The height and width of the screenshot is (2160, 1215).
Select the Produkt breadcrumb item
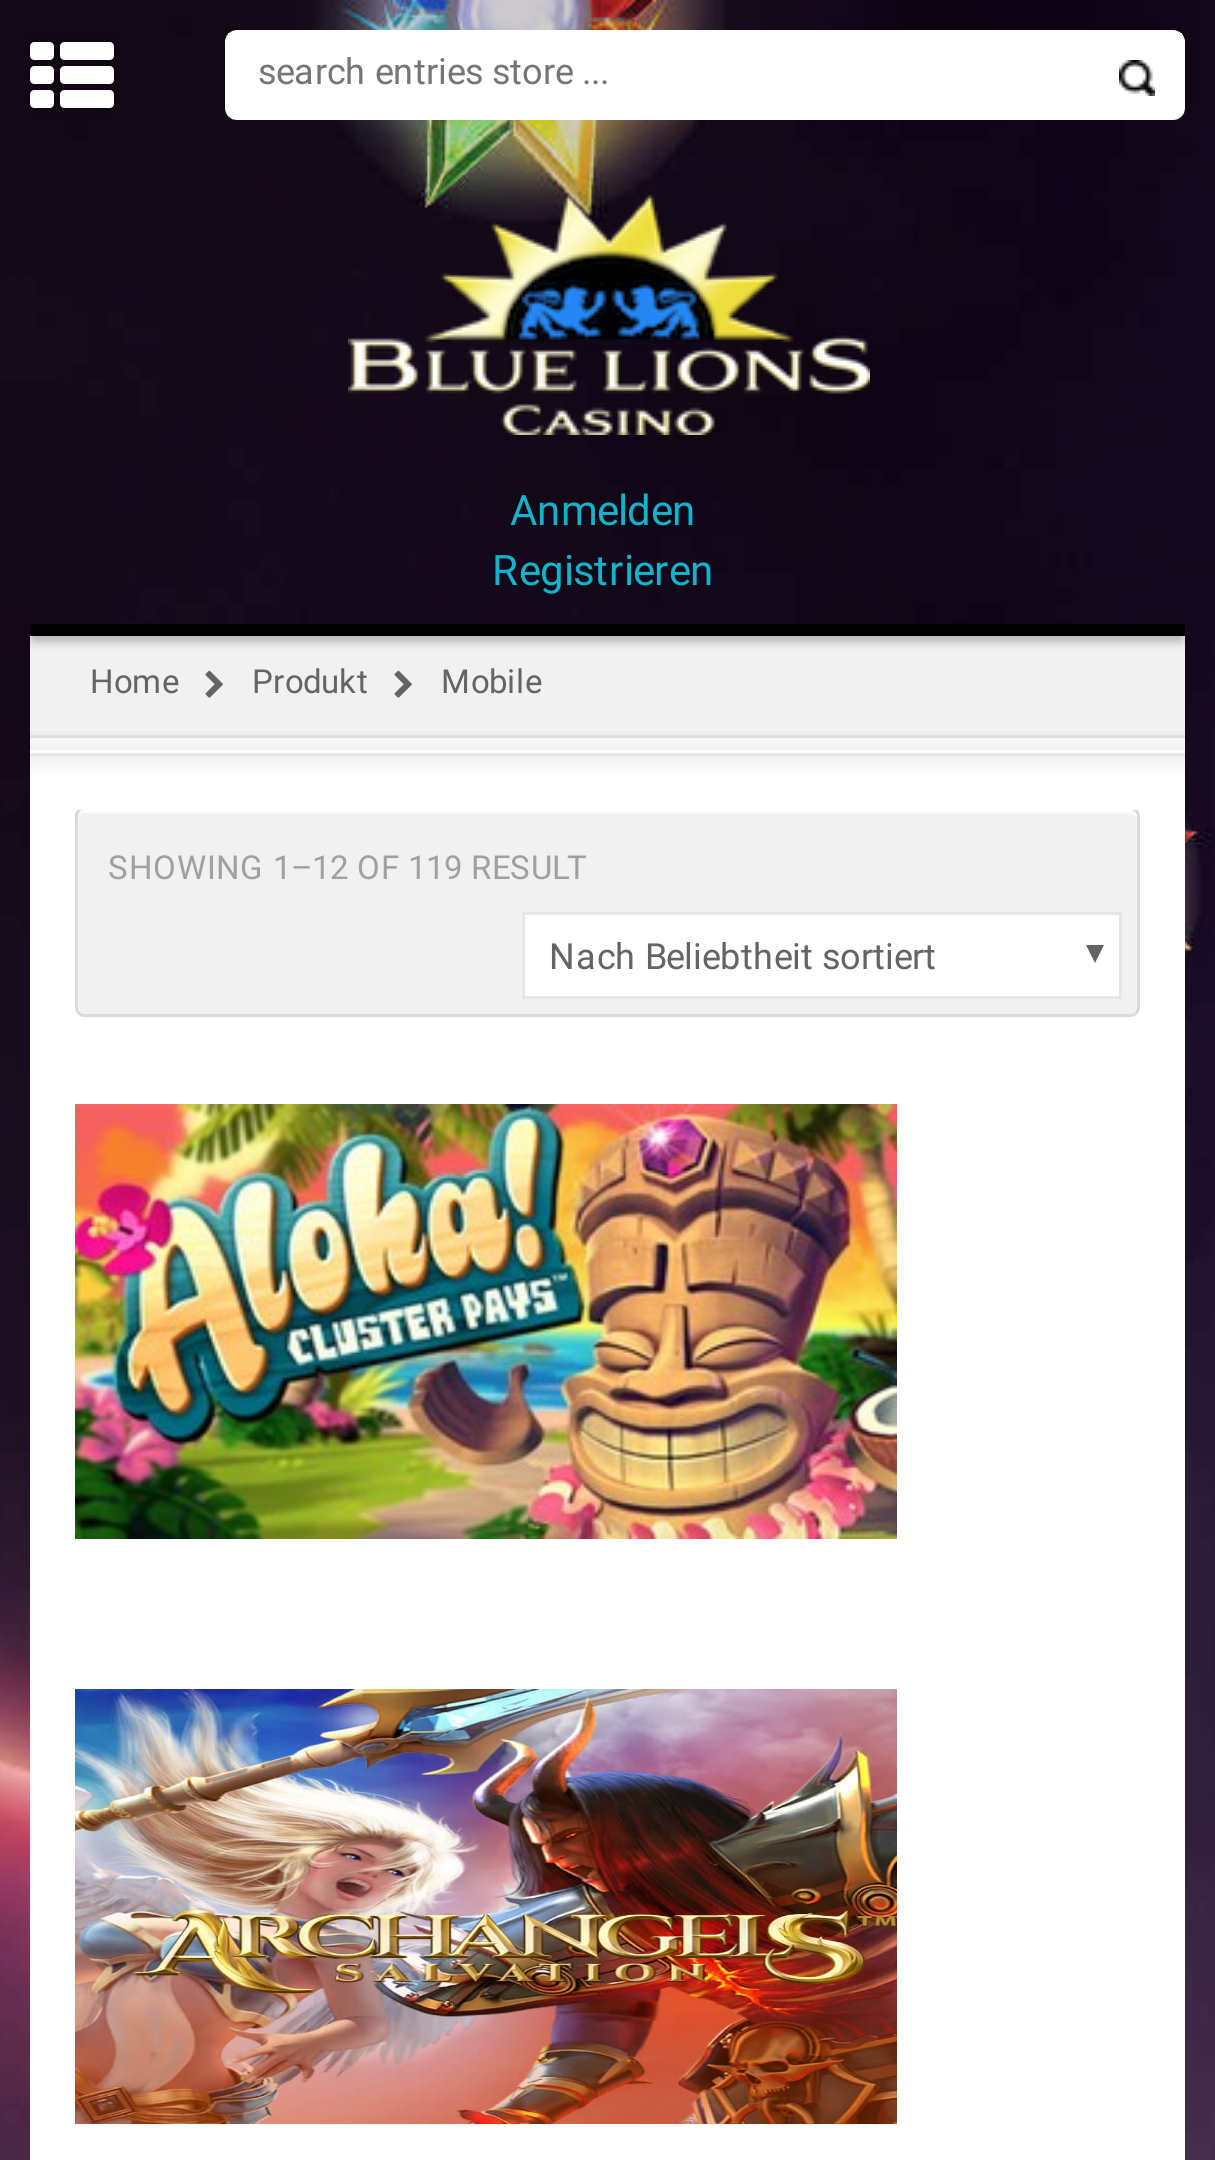coord(310,682)
